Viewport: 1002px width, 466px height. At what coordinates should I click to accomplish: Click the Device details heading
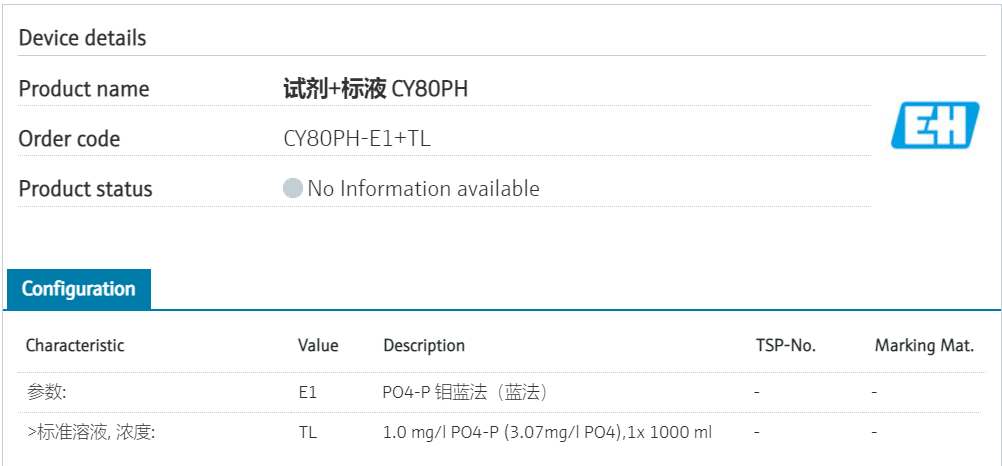(x=83, y=38)
